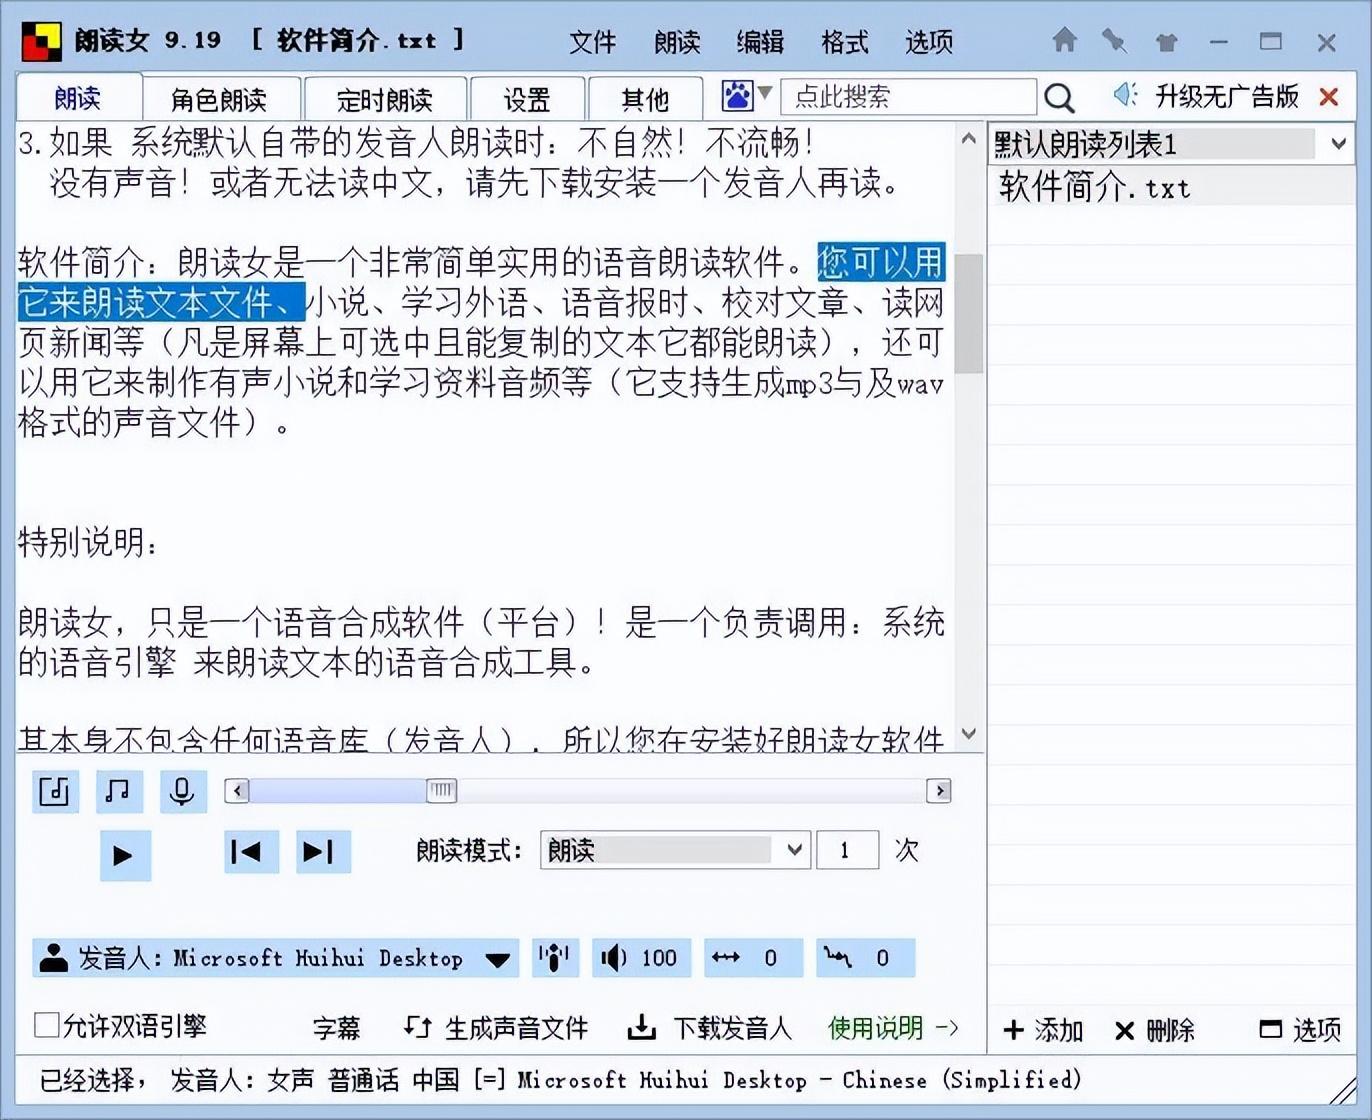Click 生成声音文件 button

coord(496,1028)
